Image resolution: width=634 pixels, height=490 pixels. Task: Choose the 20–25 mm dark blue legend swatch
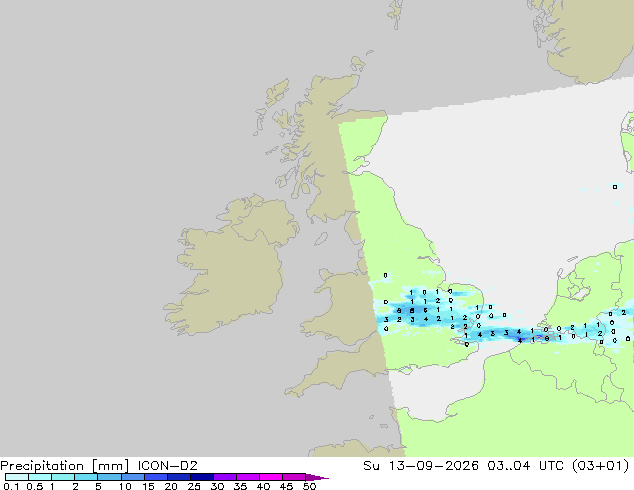pos(179,477)
